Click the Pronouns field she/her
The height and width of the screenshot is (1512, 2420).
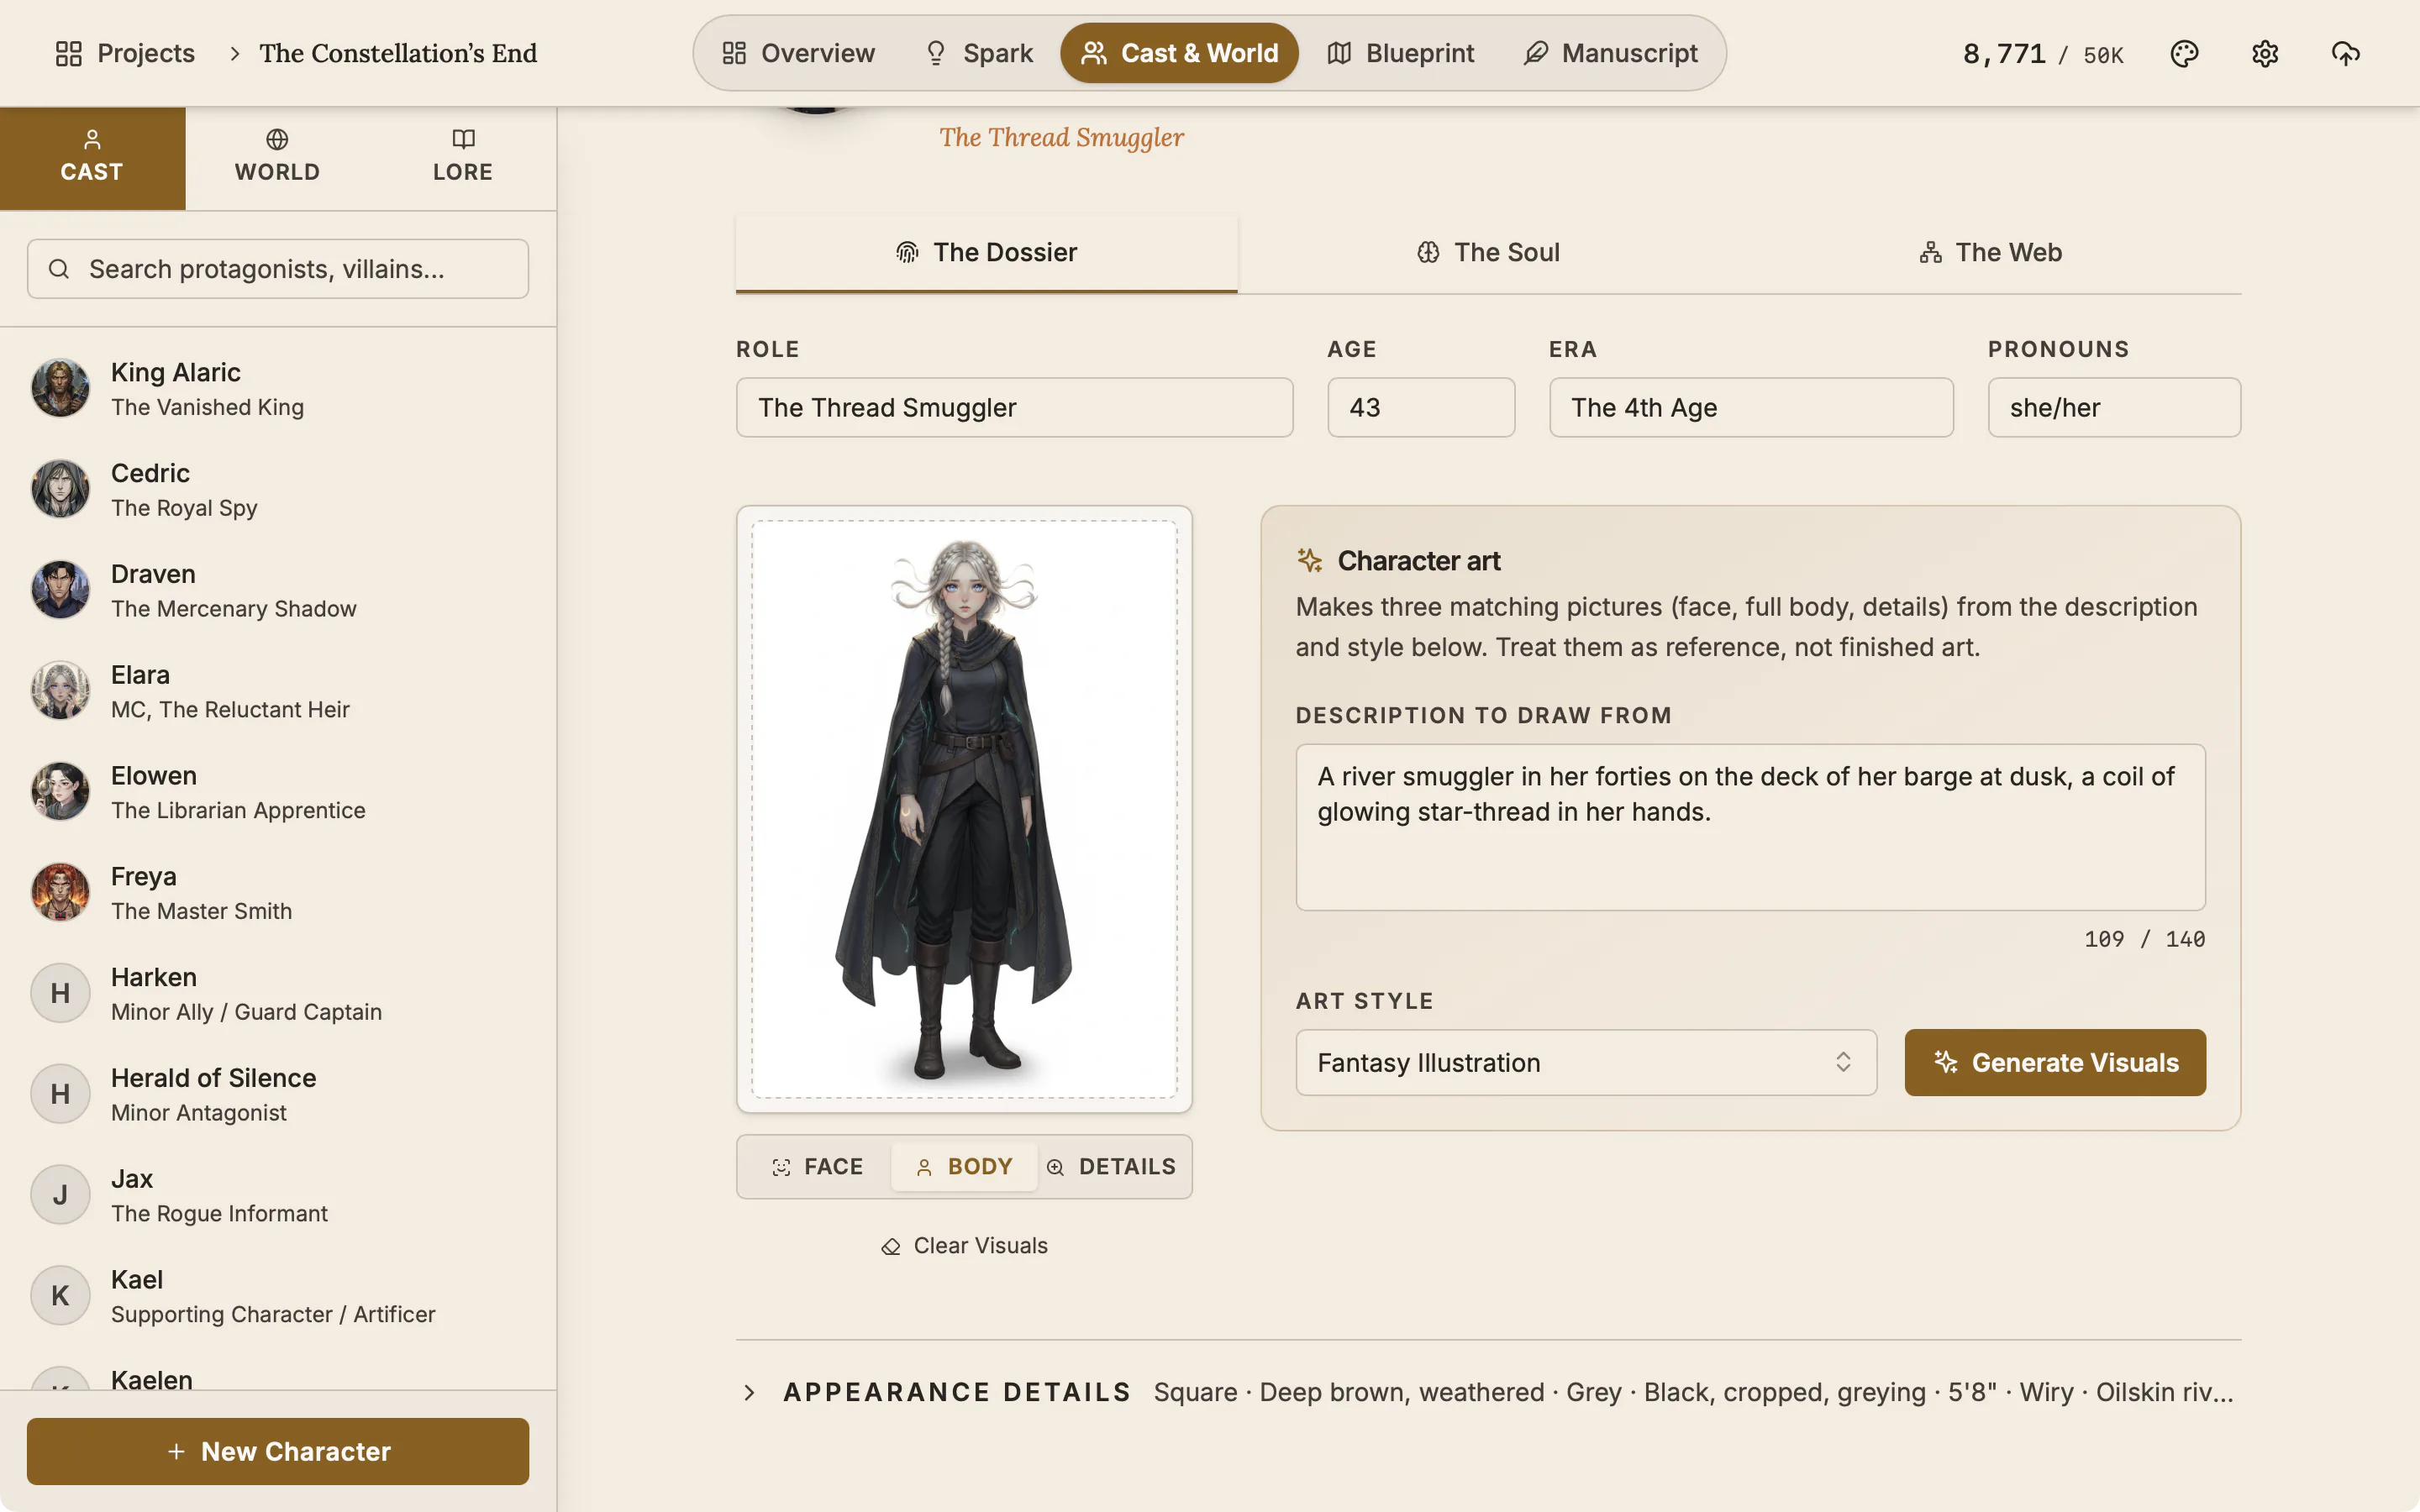pos(2114,407)
